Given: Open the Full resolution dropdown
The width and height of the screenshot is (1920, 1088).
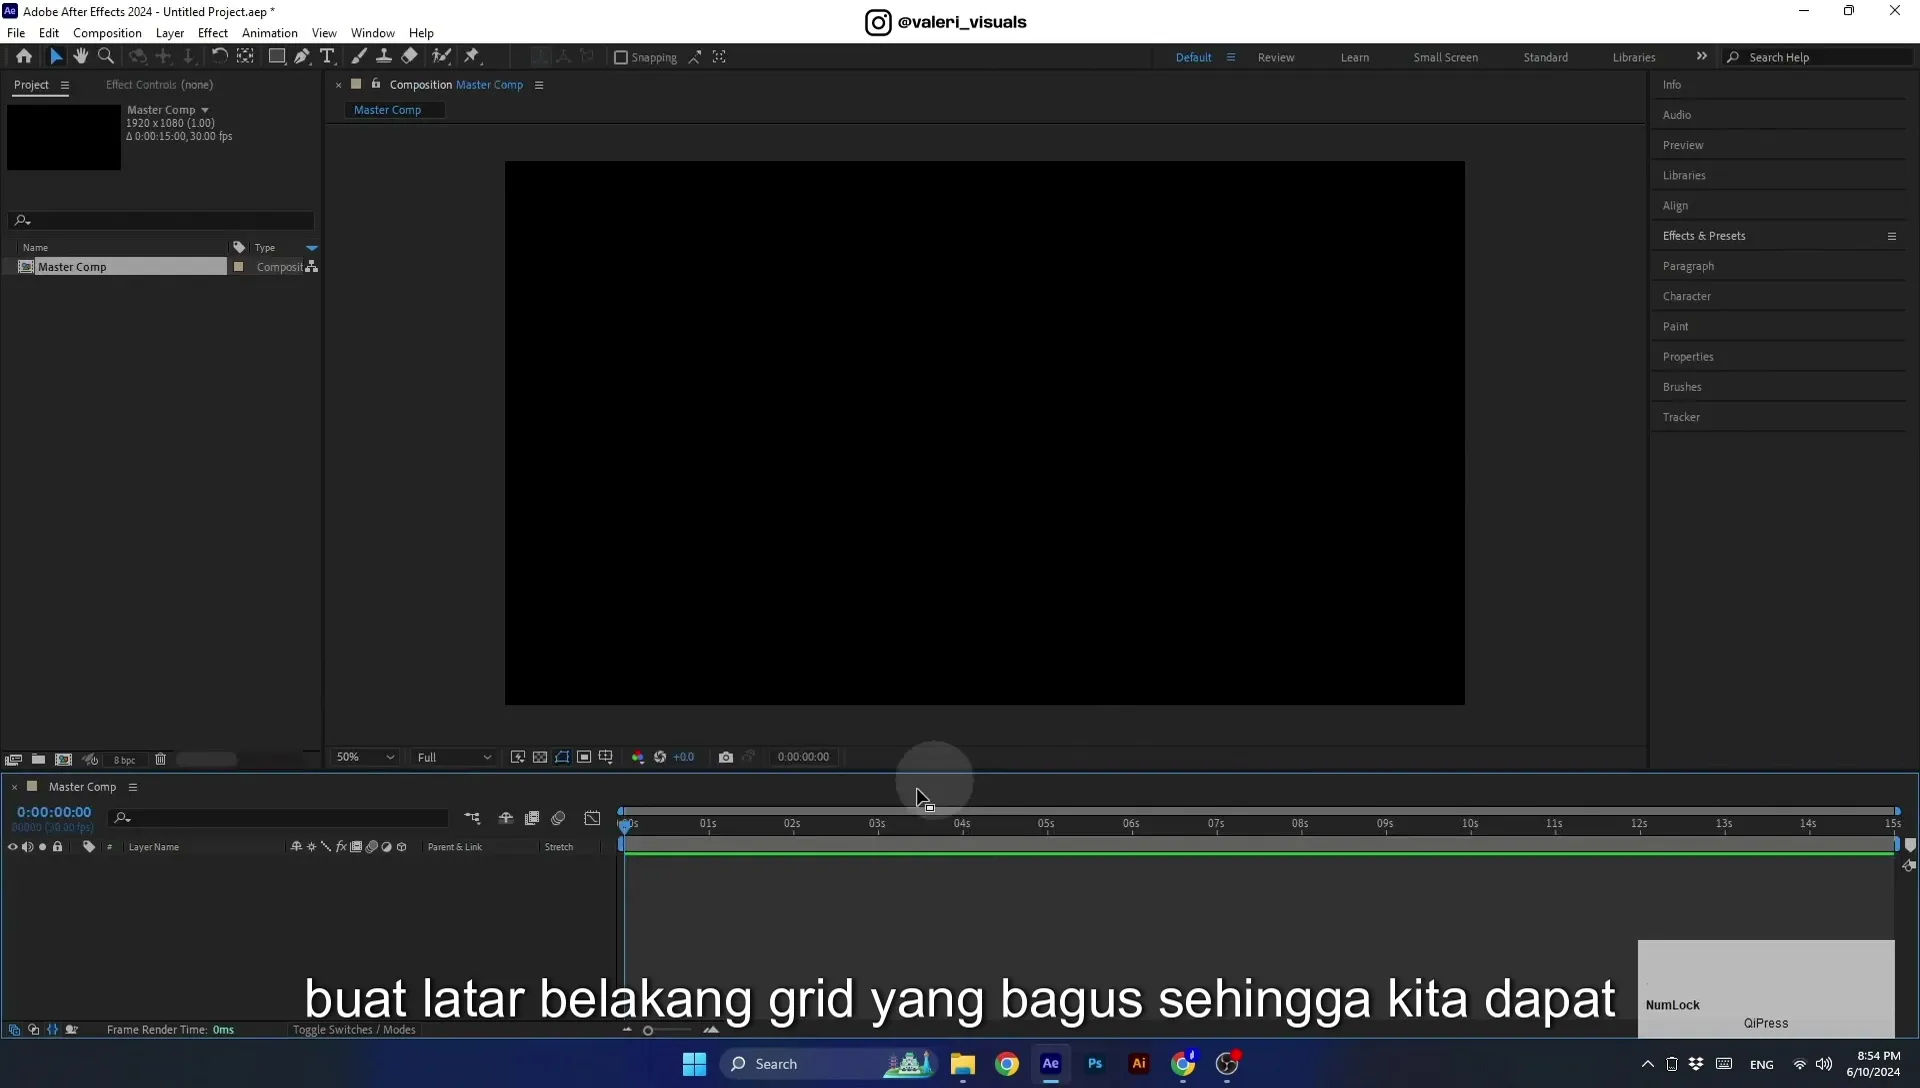Looking at the screenshot, I should 454,757.
